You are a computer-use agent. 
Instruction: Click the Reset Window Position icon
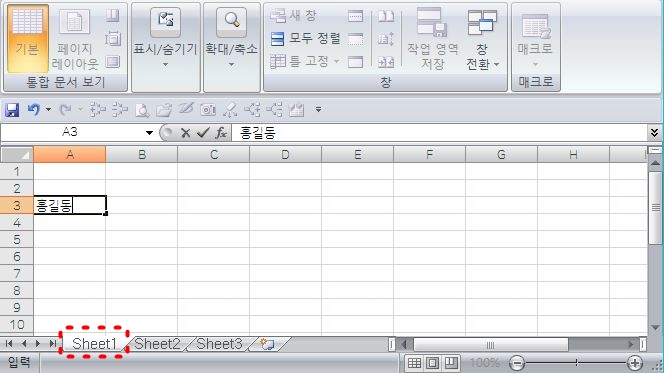pos(386,62)
